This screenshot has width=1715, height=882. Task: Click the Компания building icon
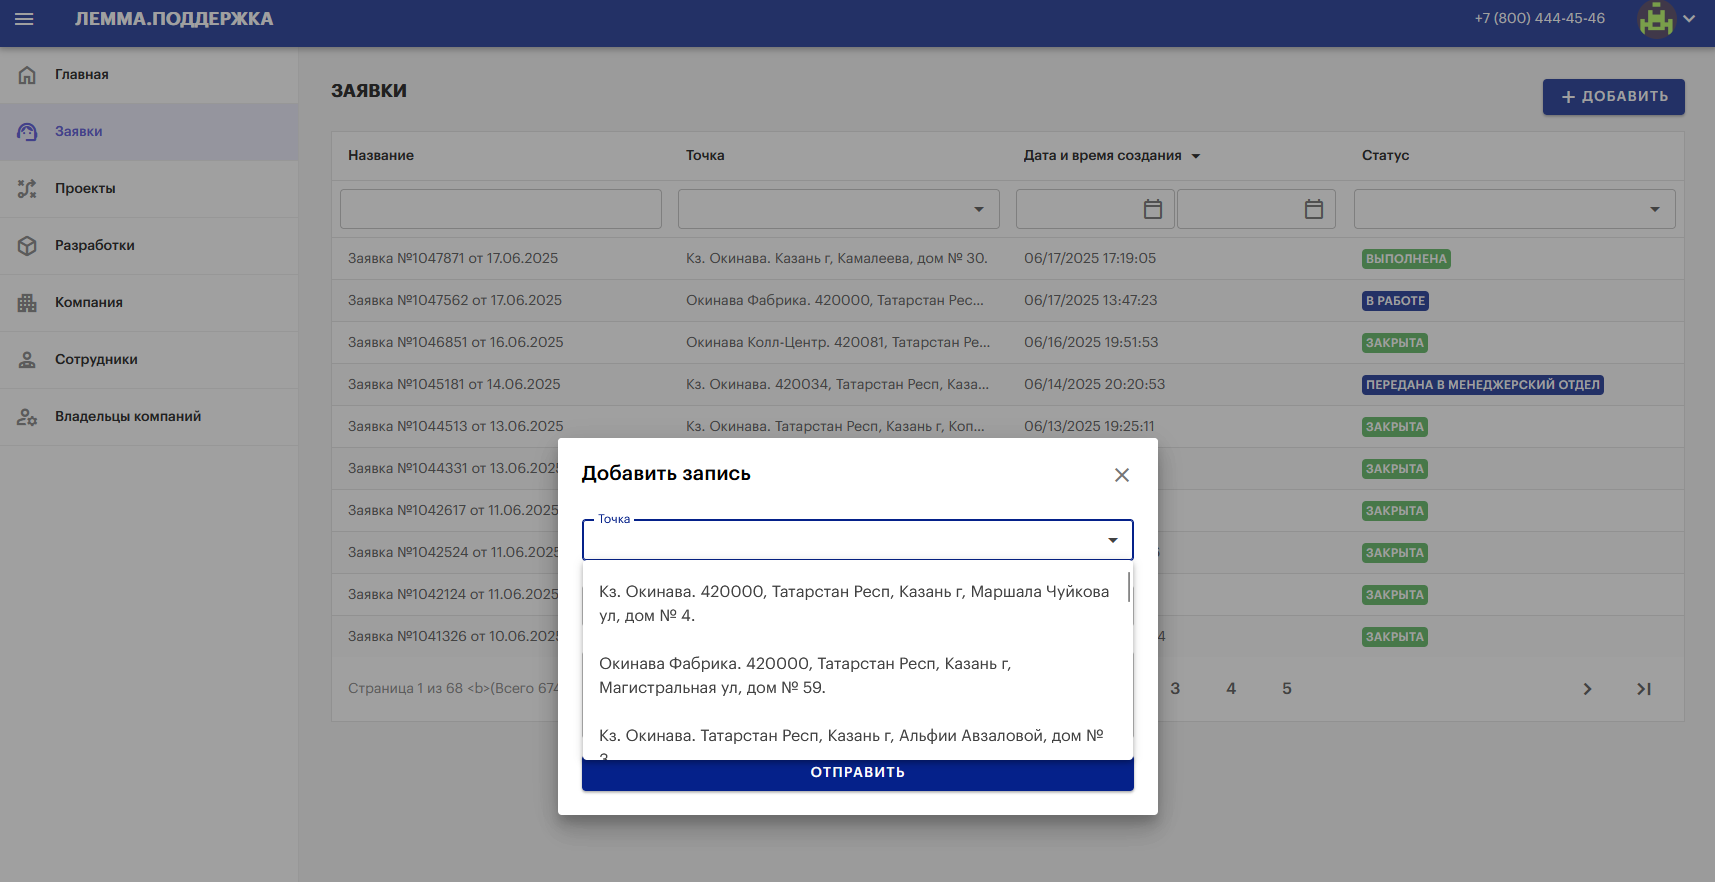coord(27,303)
